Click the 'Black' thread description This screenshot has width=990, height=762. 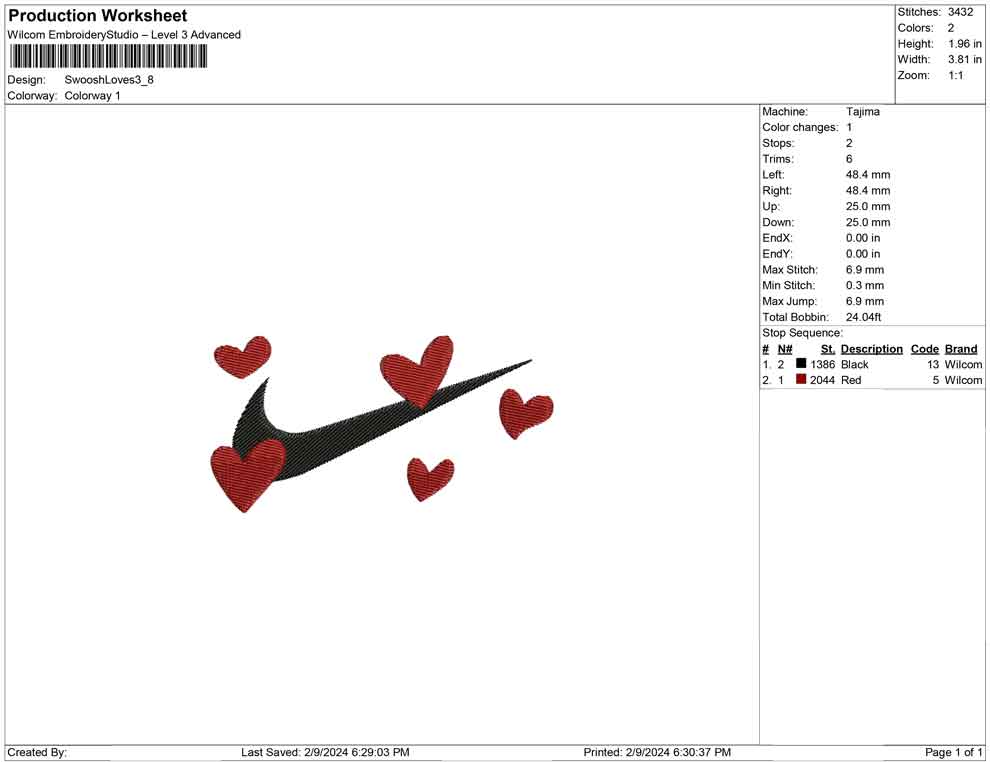(x=854, y=364)
